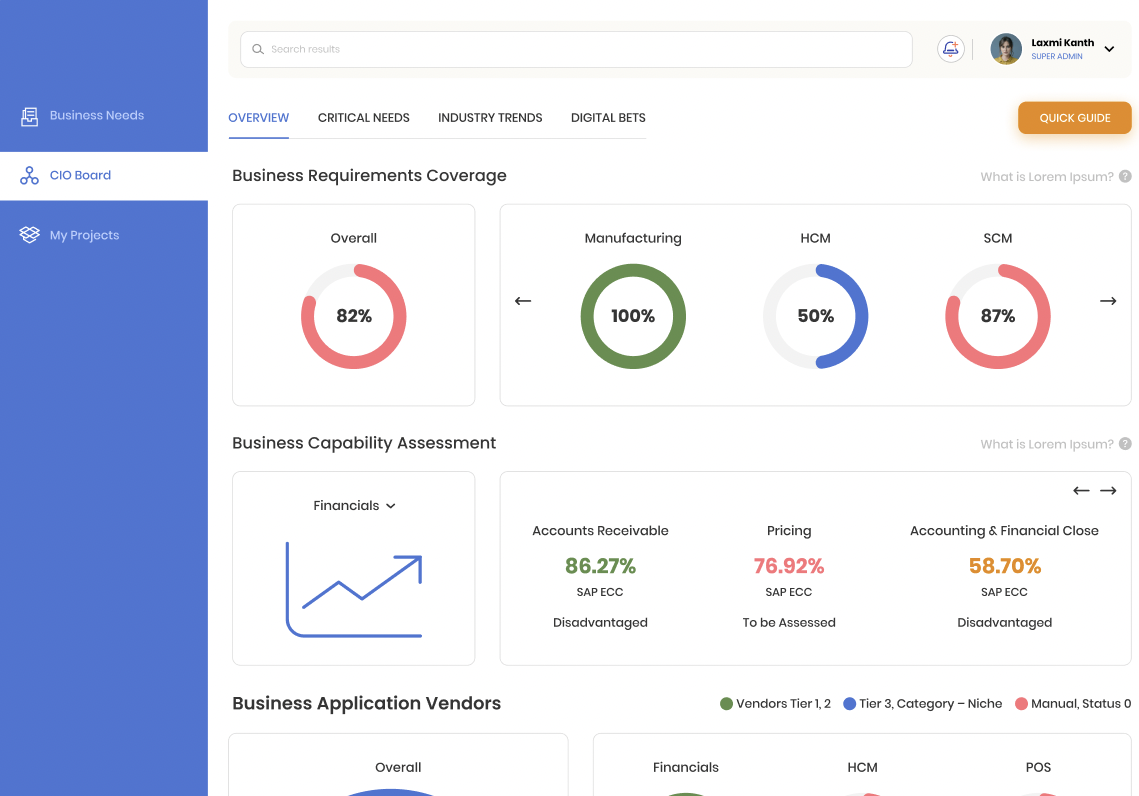Click red Manual, Status 0 legend dot
The image size is (1139, 796).
pyautogui.click(x=1021, y=704)
